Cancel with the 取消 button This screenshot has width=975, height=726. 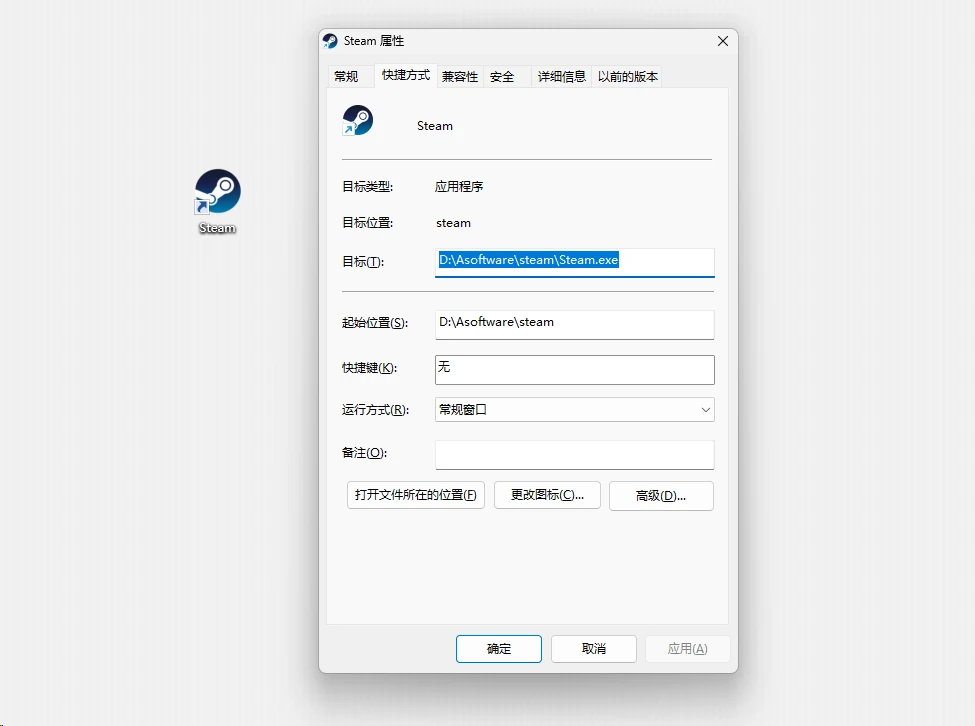click(x=594, y=649)
